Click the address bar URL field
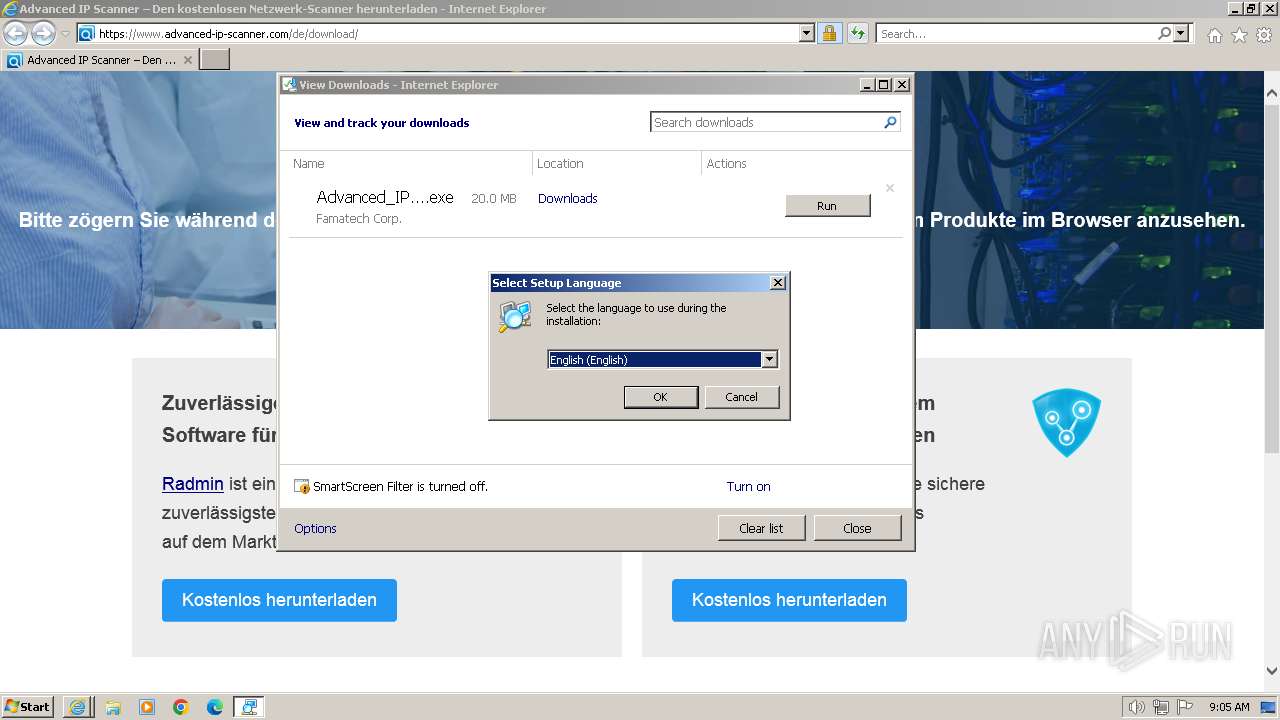The width and height of the screenshot is (1280, 720). tap(447, 33)
